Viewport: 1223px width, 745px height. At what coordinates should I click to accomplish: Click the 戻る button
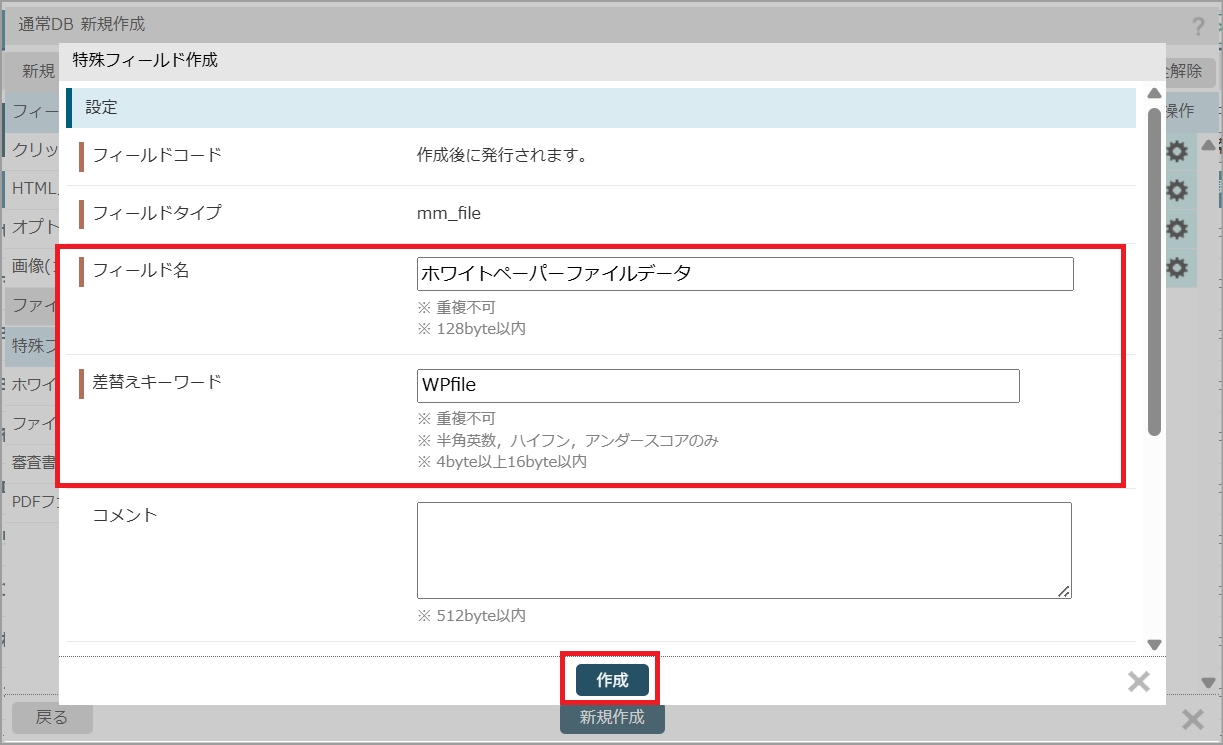[x=52, y=717]
